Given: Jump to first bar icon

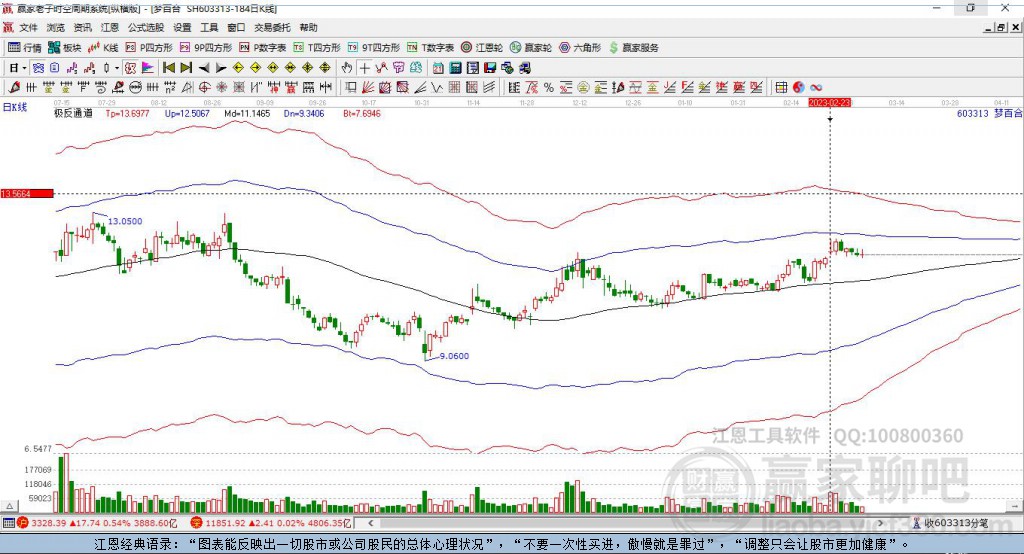Looking at the screenshot, I should [x=168, y=68].
